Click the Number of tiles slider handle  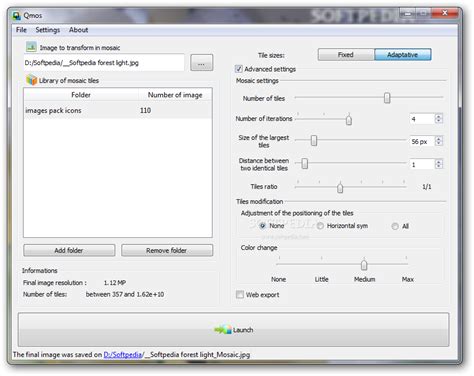pos(387,98)
